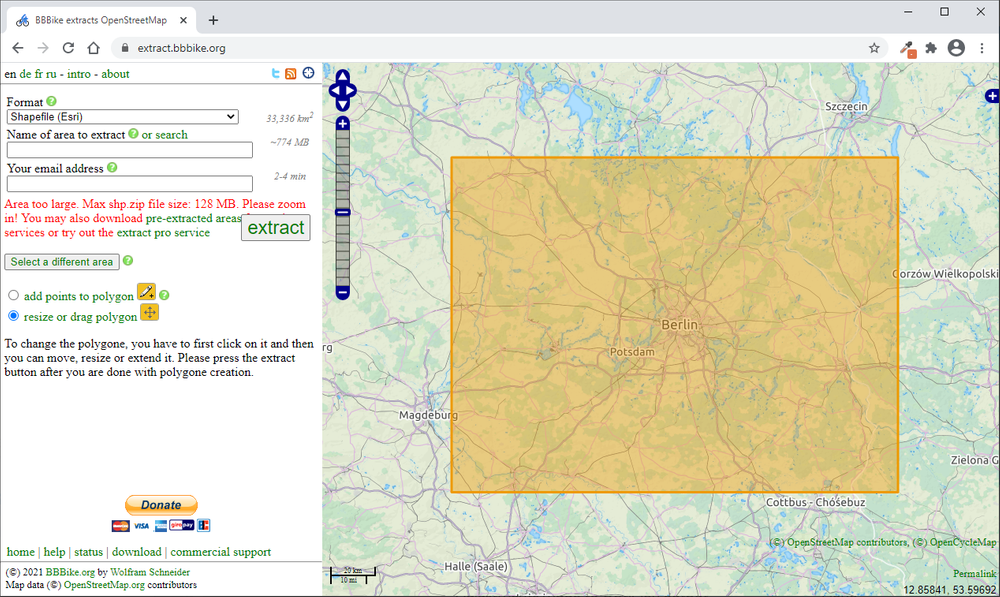1000x597 pixels.
Task: Open the 'about' page from the header
Action: (x=114, y=73)
